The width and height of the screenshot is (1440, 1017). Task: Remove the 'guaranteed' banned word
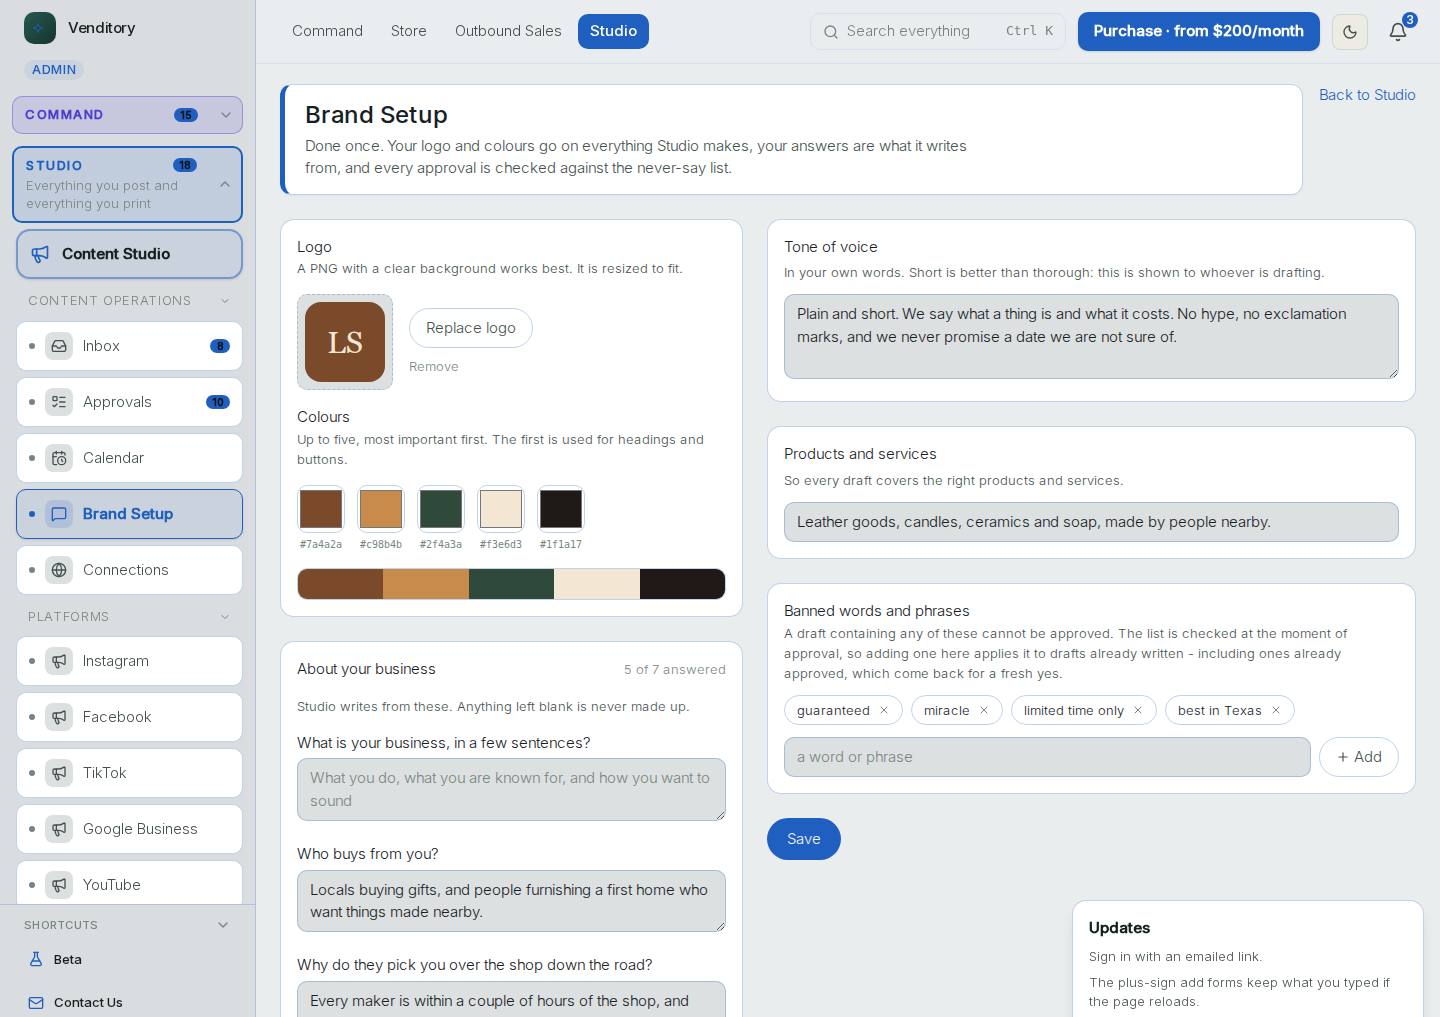click(884, 711)
